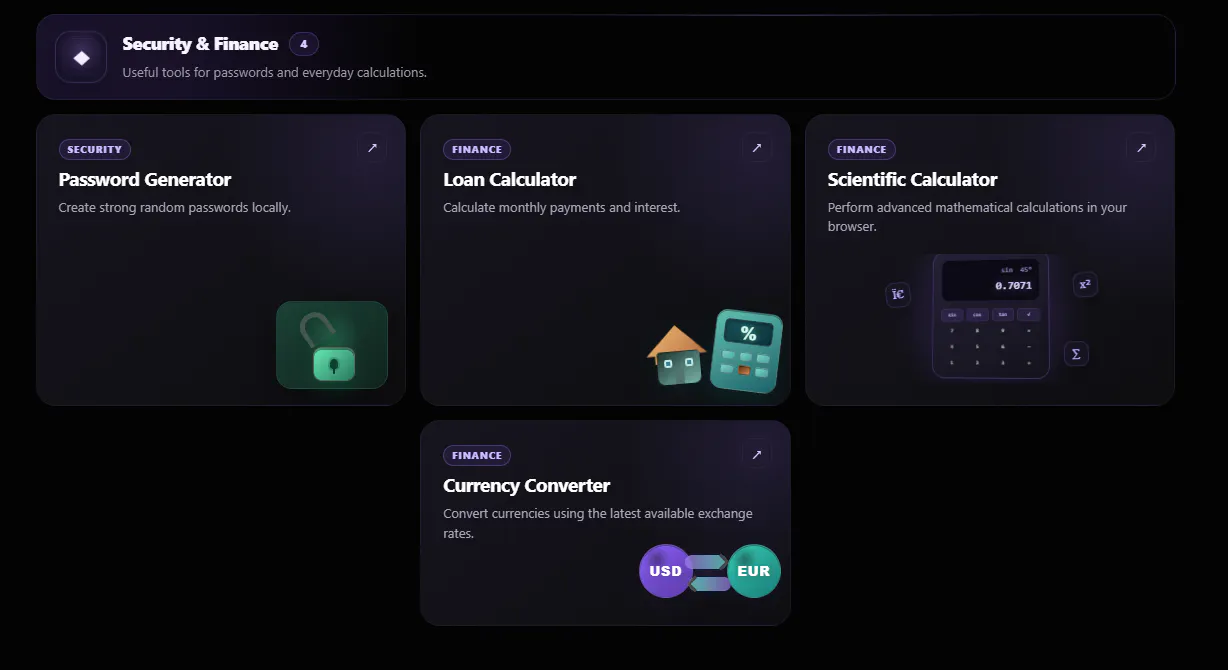Click the Loan Calculator card's arrow icon
Image resolution: width=1228 pixels, height=670 pixels.
point(756,148)
